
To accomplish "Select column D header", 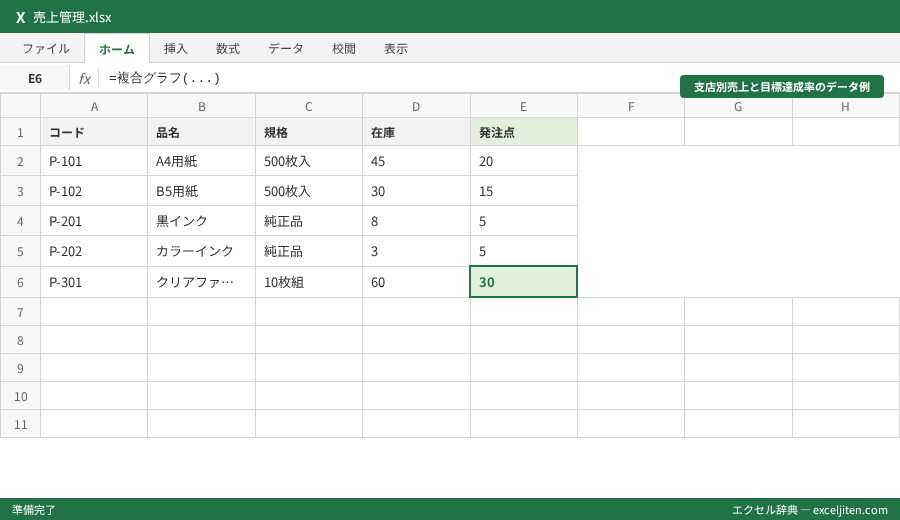I will (416, 106).
